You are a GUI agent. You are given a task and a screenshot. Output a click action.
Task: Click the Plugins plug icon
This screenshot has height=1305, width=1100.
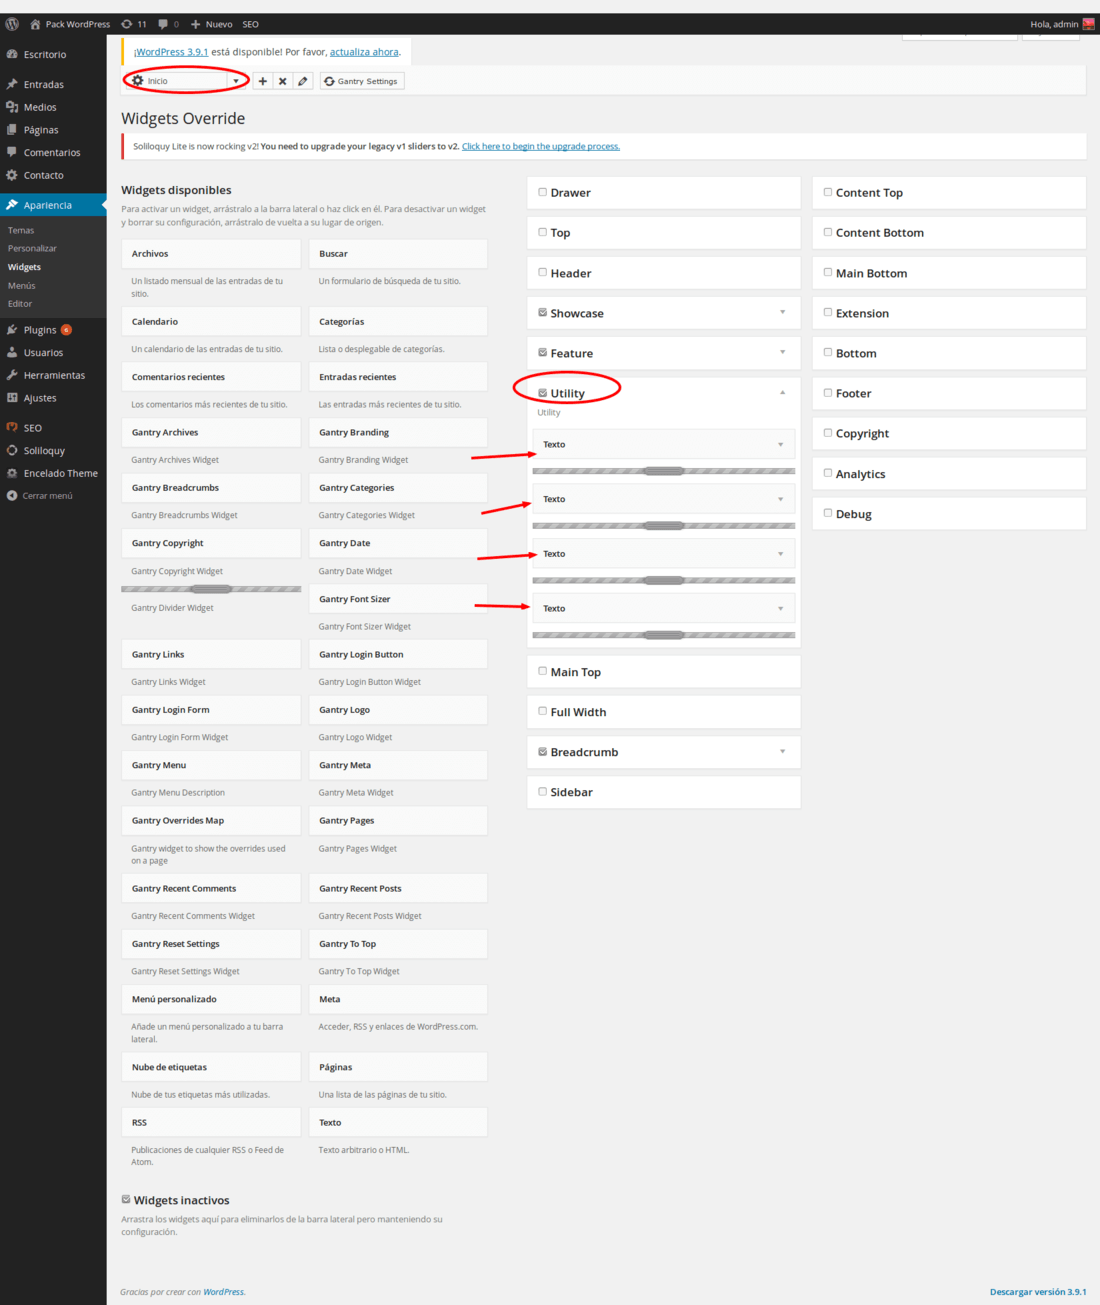(12, 329)
